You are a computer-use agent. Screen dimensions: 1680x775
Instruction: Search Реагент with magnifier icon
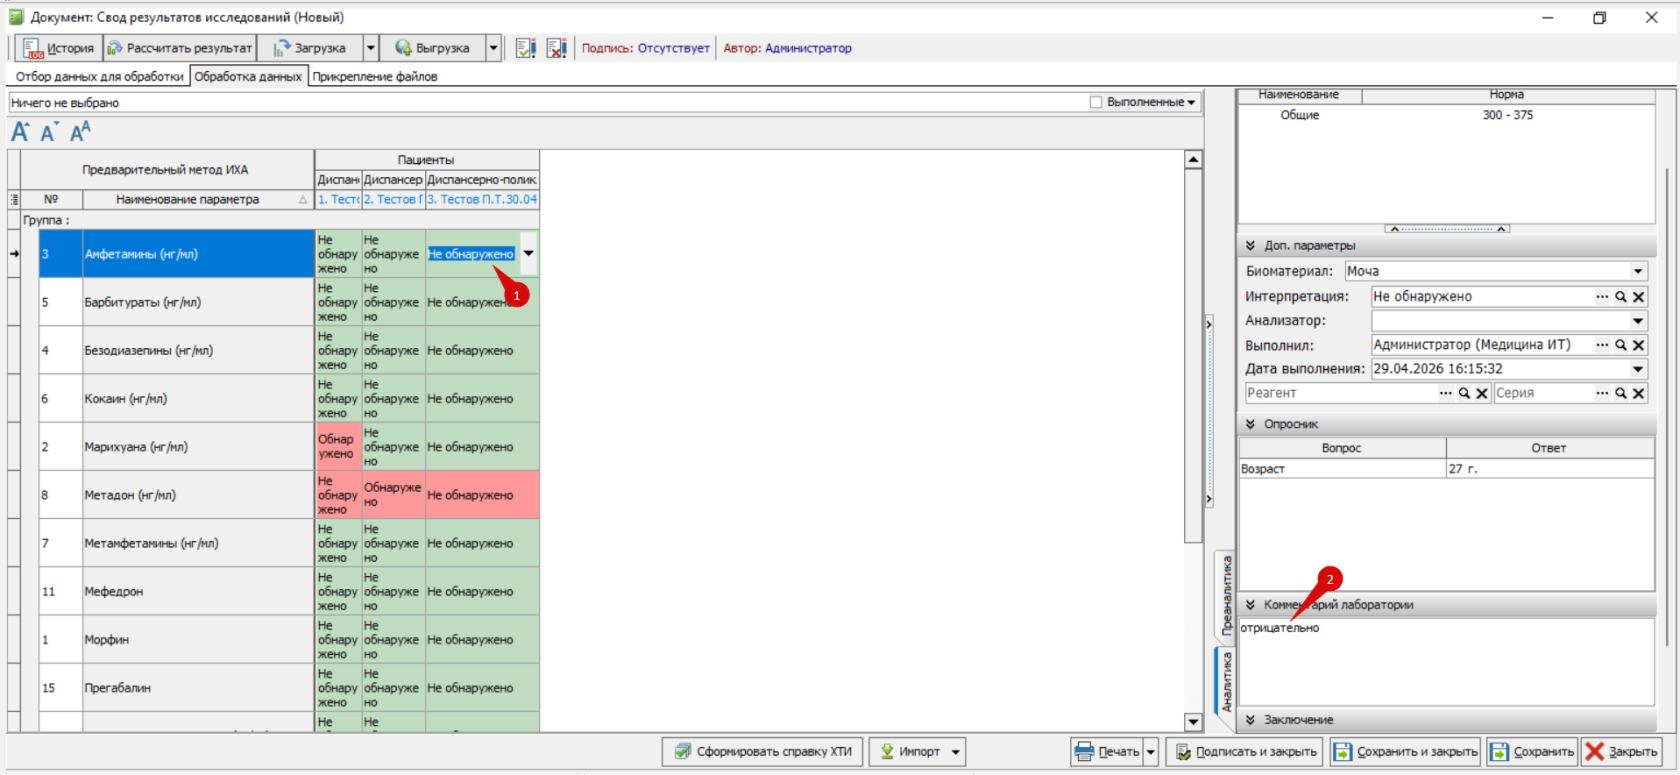1464,393
